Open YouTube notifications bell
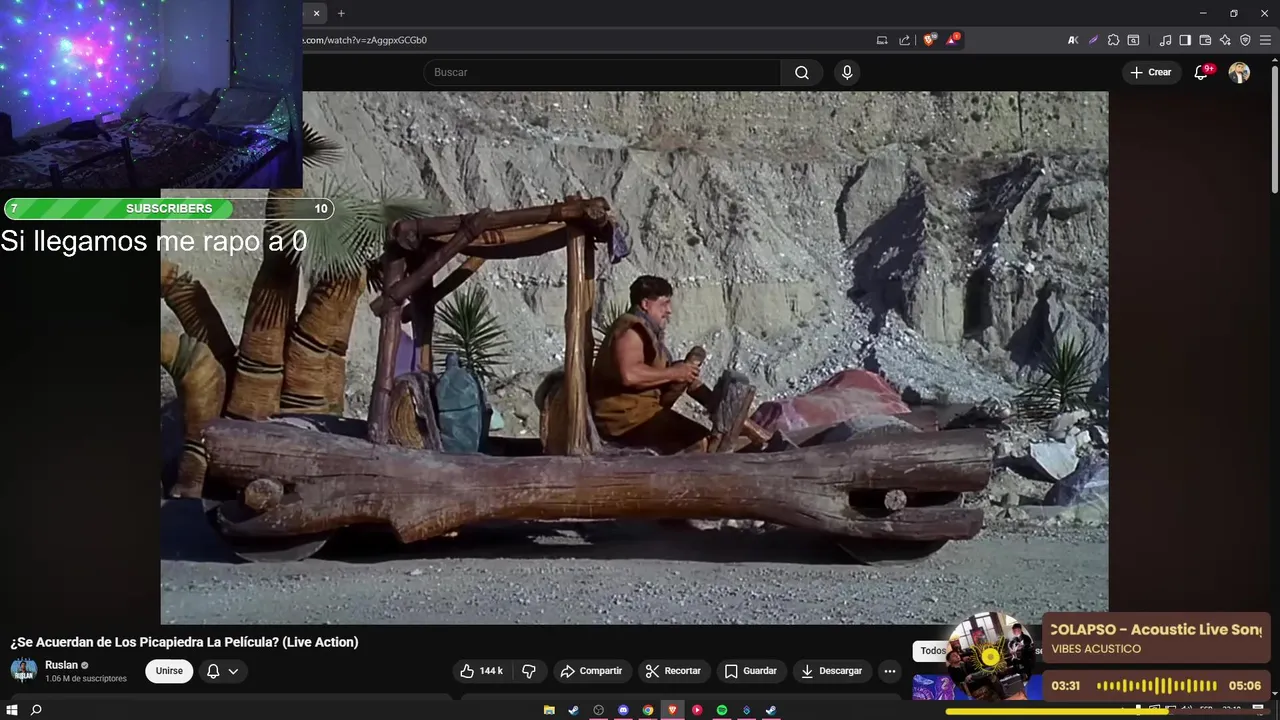 [x=1201, y=72]
